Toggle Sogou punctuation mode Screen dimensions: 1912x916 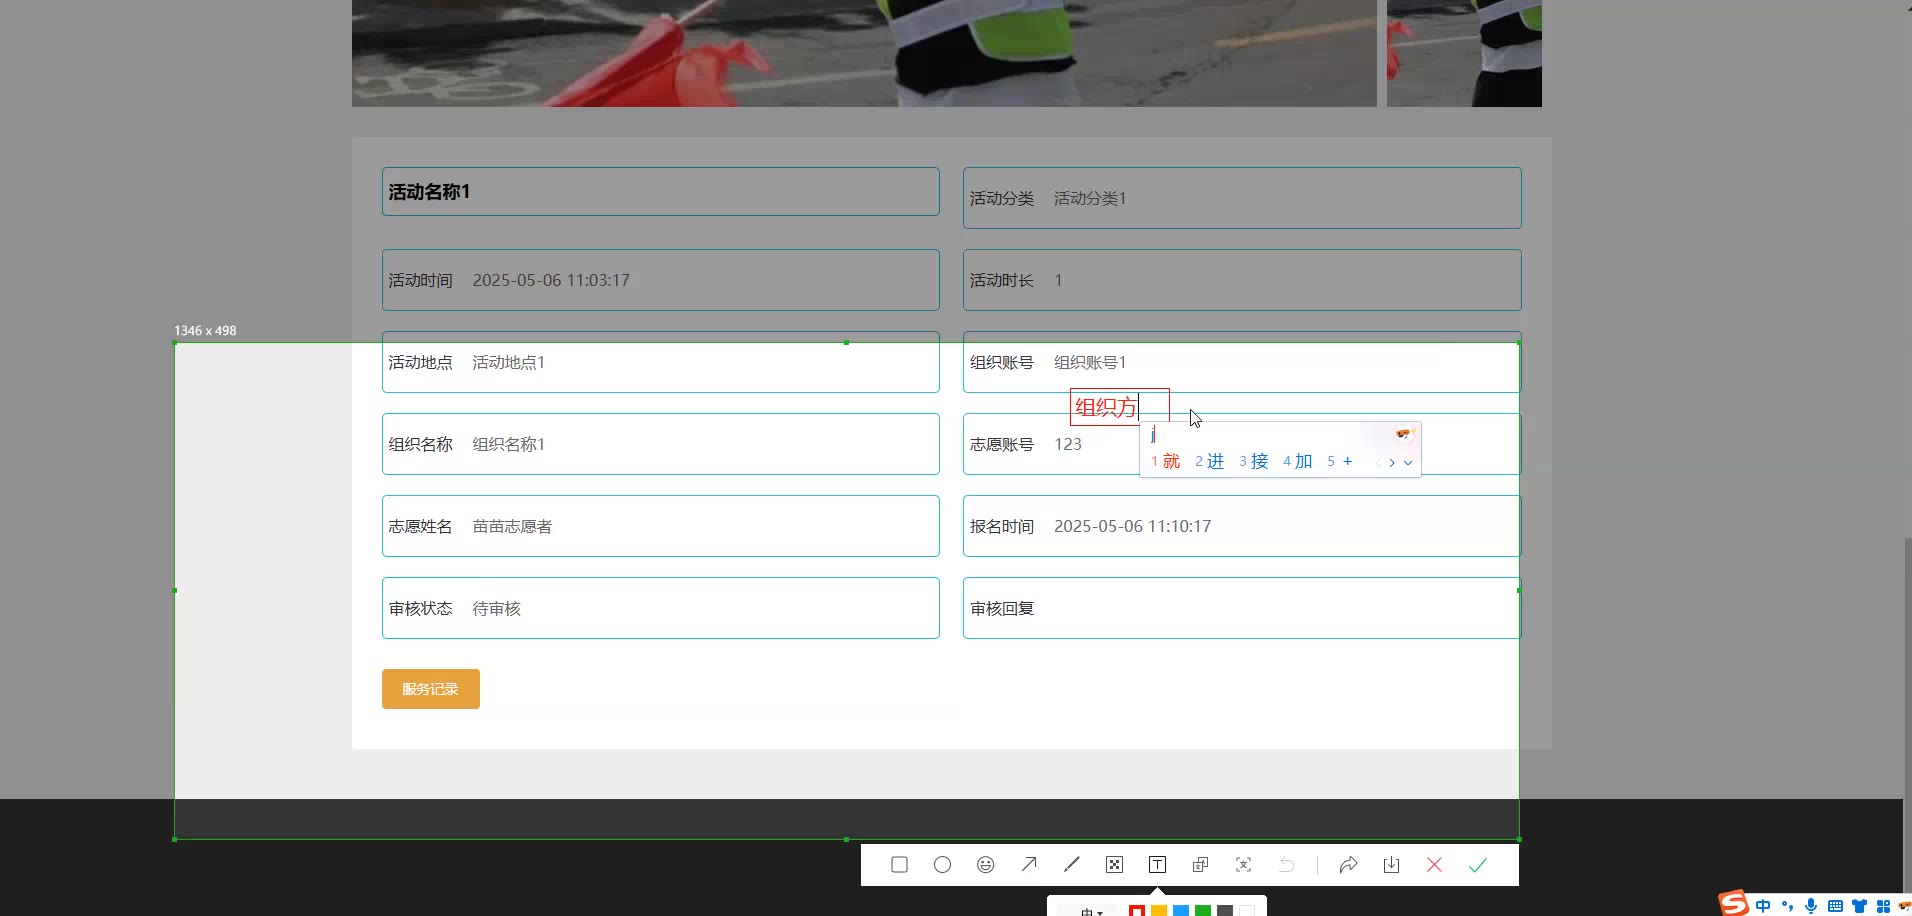click(x=1787, y=906)
